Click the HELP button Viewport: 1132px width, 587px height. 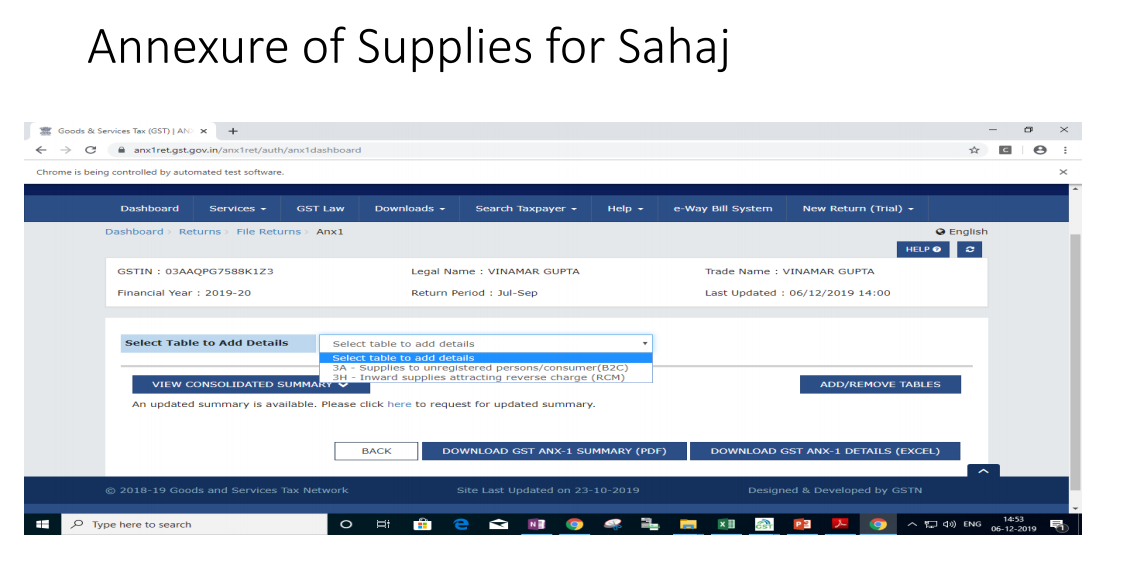[x=923, y=249]
